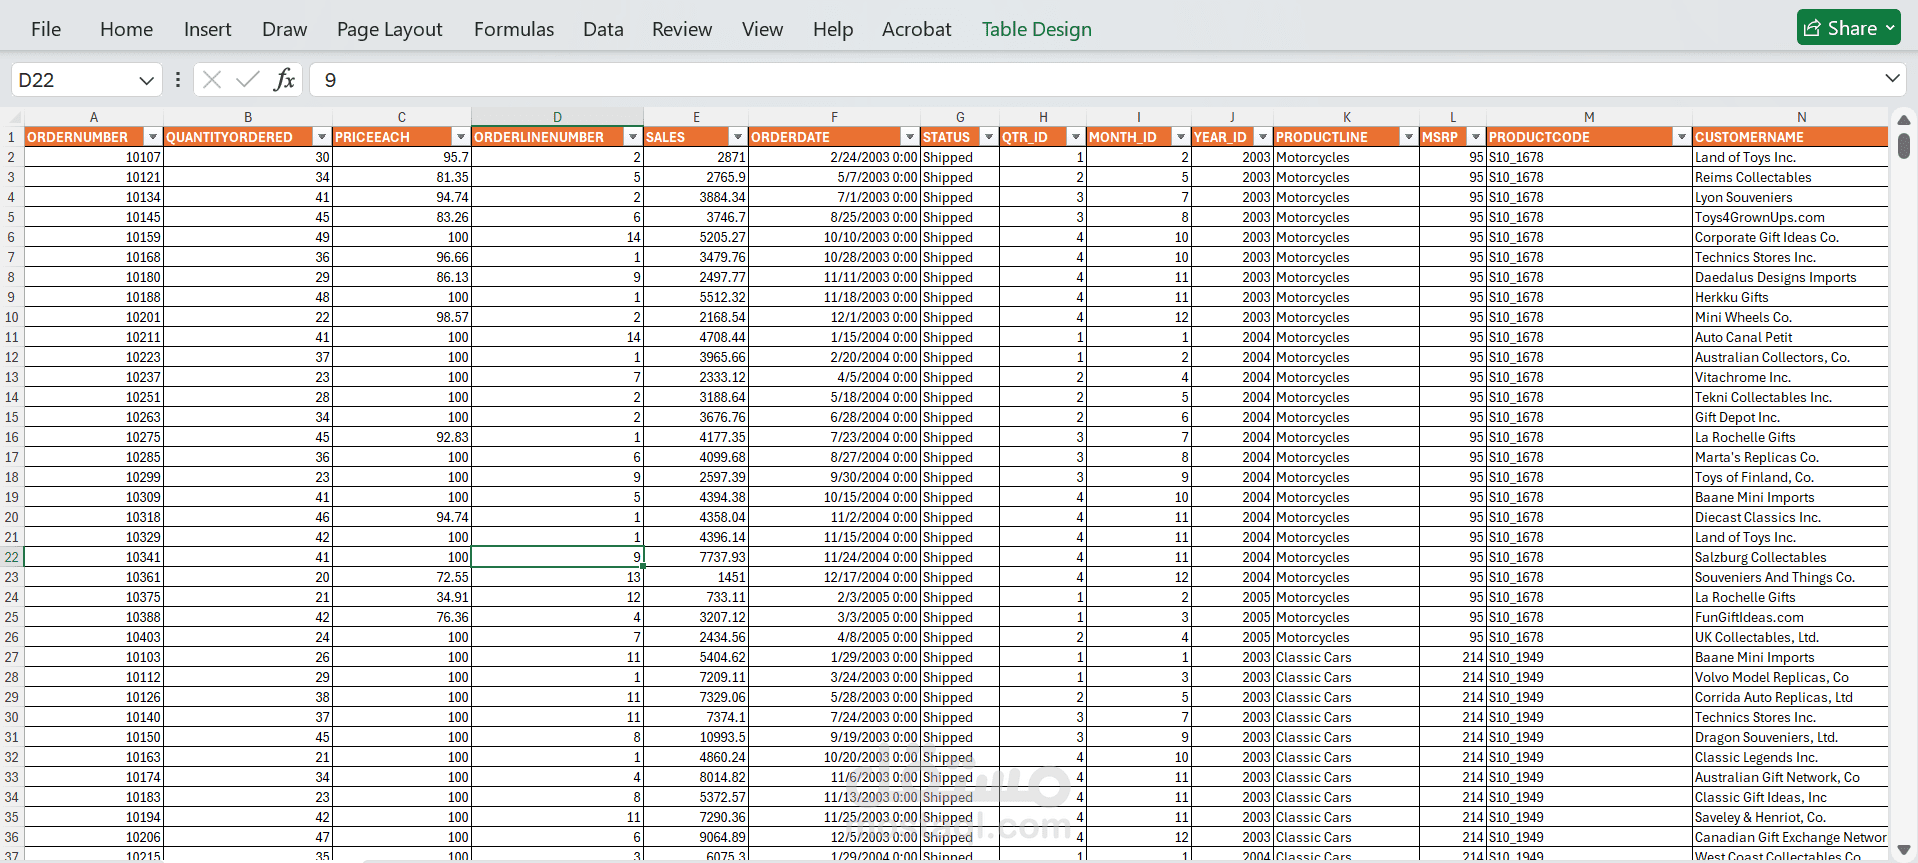This screenshot has width=1918, height=863.
Task: Click price value 34.91
Action: 401,597
